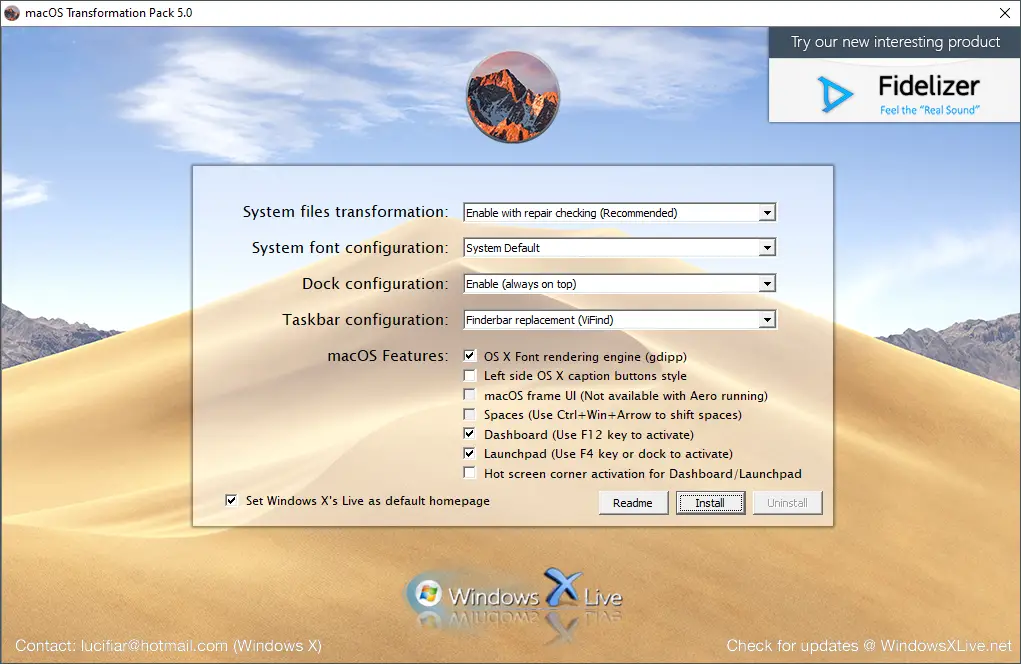Click the macOS Features label
1021x664 pixels.
(387, 355)
